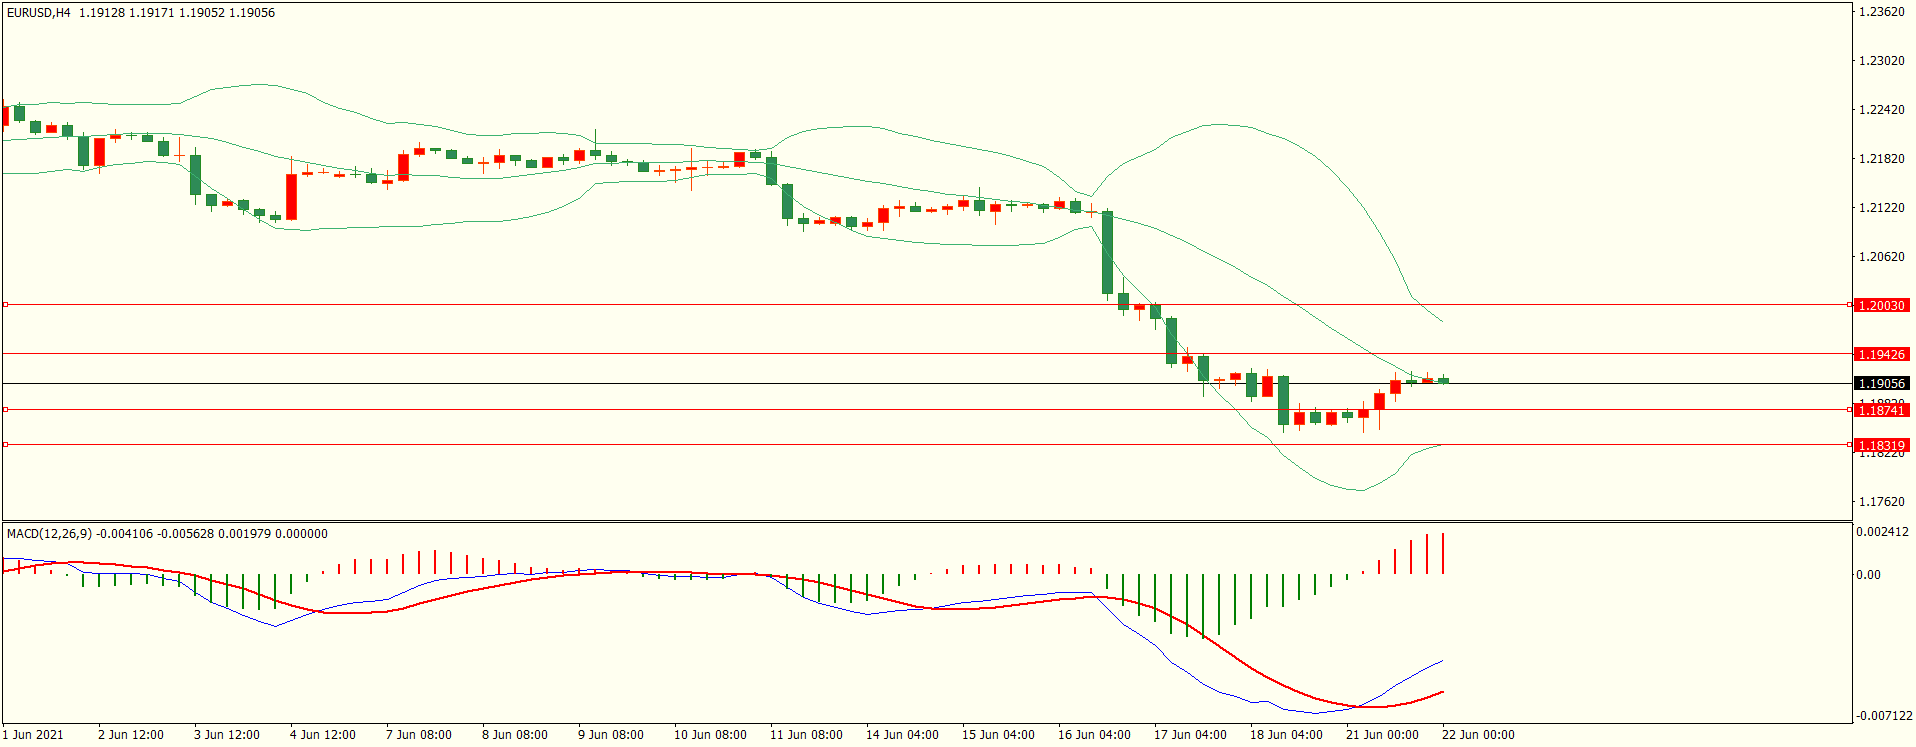Click the 1.21820 price axis value
This screenshot has width=1916, height=747.
(x=1881, y=159)
